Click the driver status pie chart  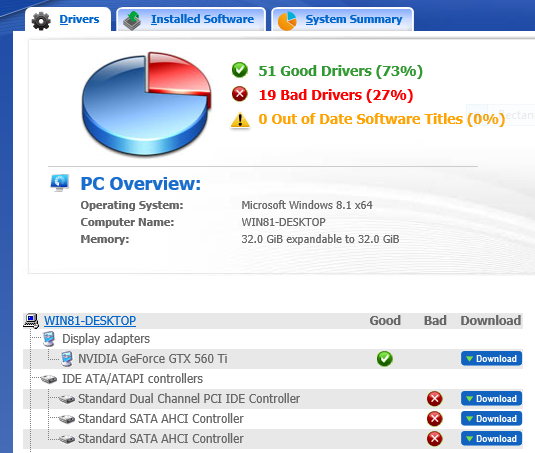coord(147,104)
